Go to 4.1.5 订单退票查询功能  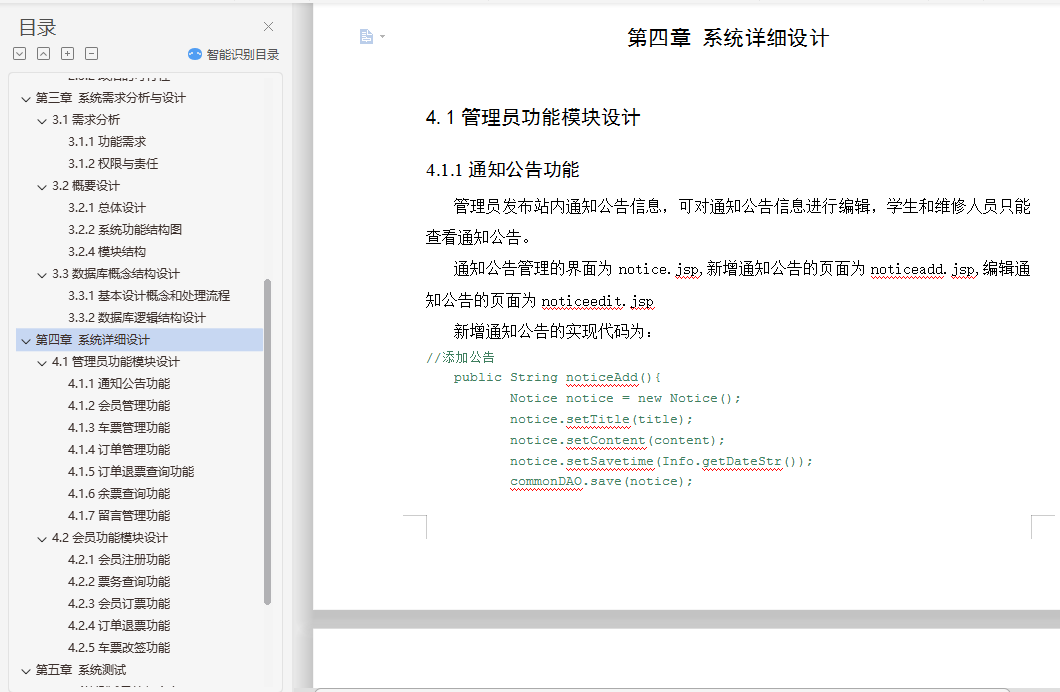pyautogui.click(x=131, y=471)
